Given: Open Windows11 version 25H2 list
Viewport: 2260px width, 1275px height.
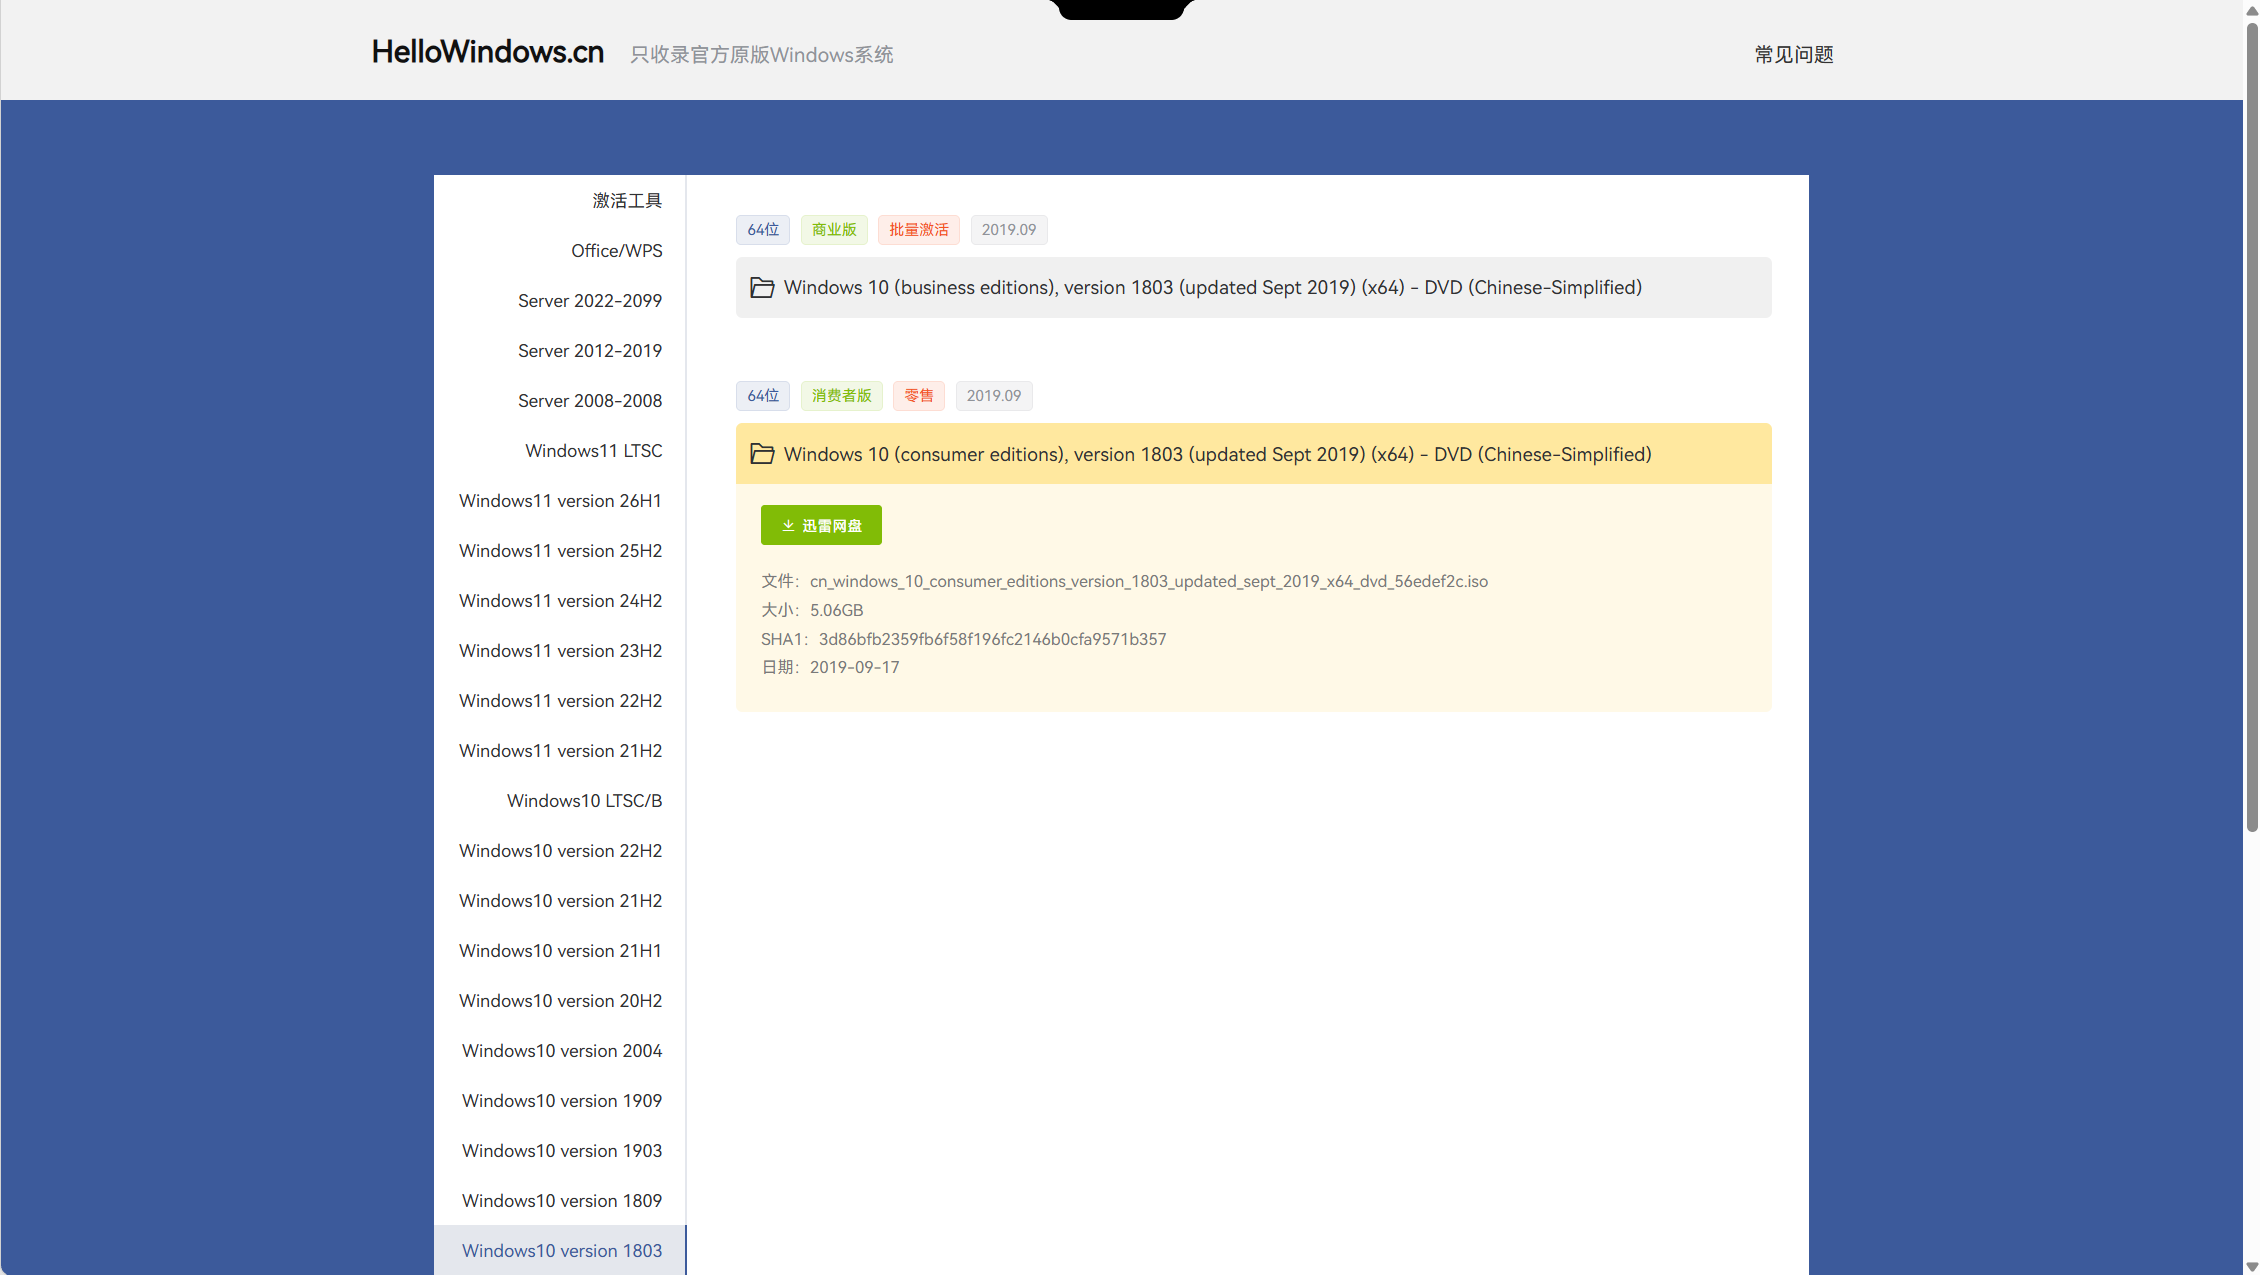Looking at the screenshot, I should pyautogui.click(x=560, y=550).
